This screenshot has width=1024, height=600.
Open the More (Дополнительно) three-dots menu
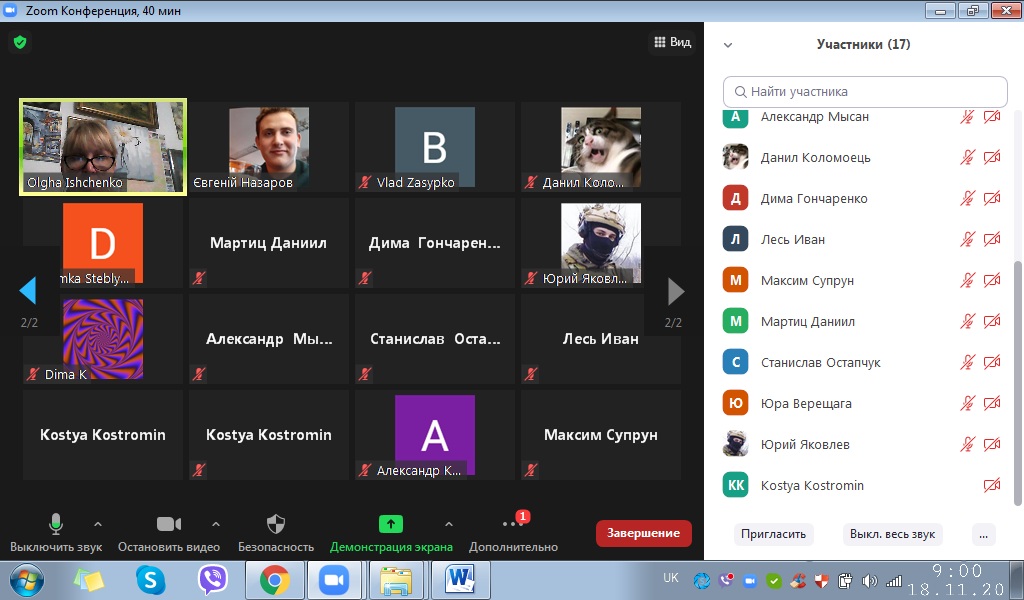point(512,525)
